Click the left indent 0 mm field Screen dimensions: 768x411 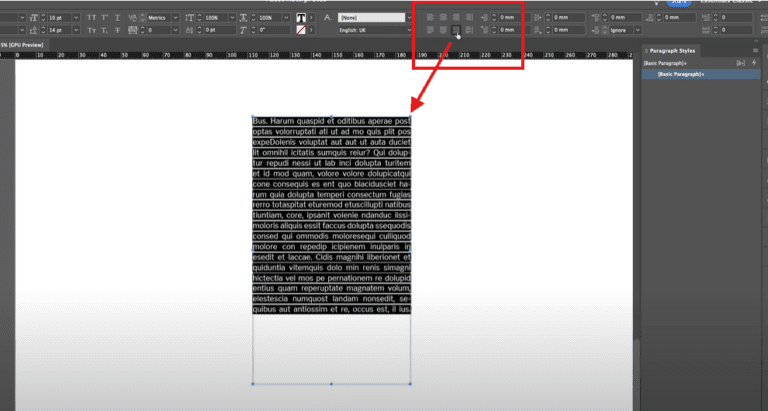click(x=507, y=18)
